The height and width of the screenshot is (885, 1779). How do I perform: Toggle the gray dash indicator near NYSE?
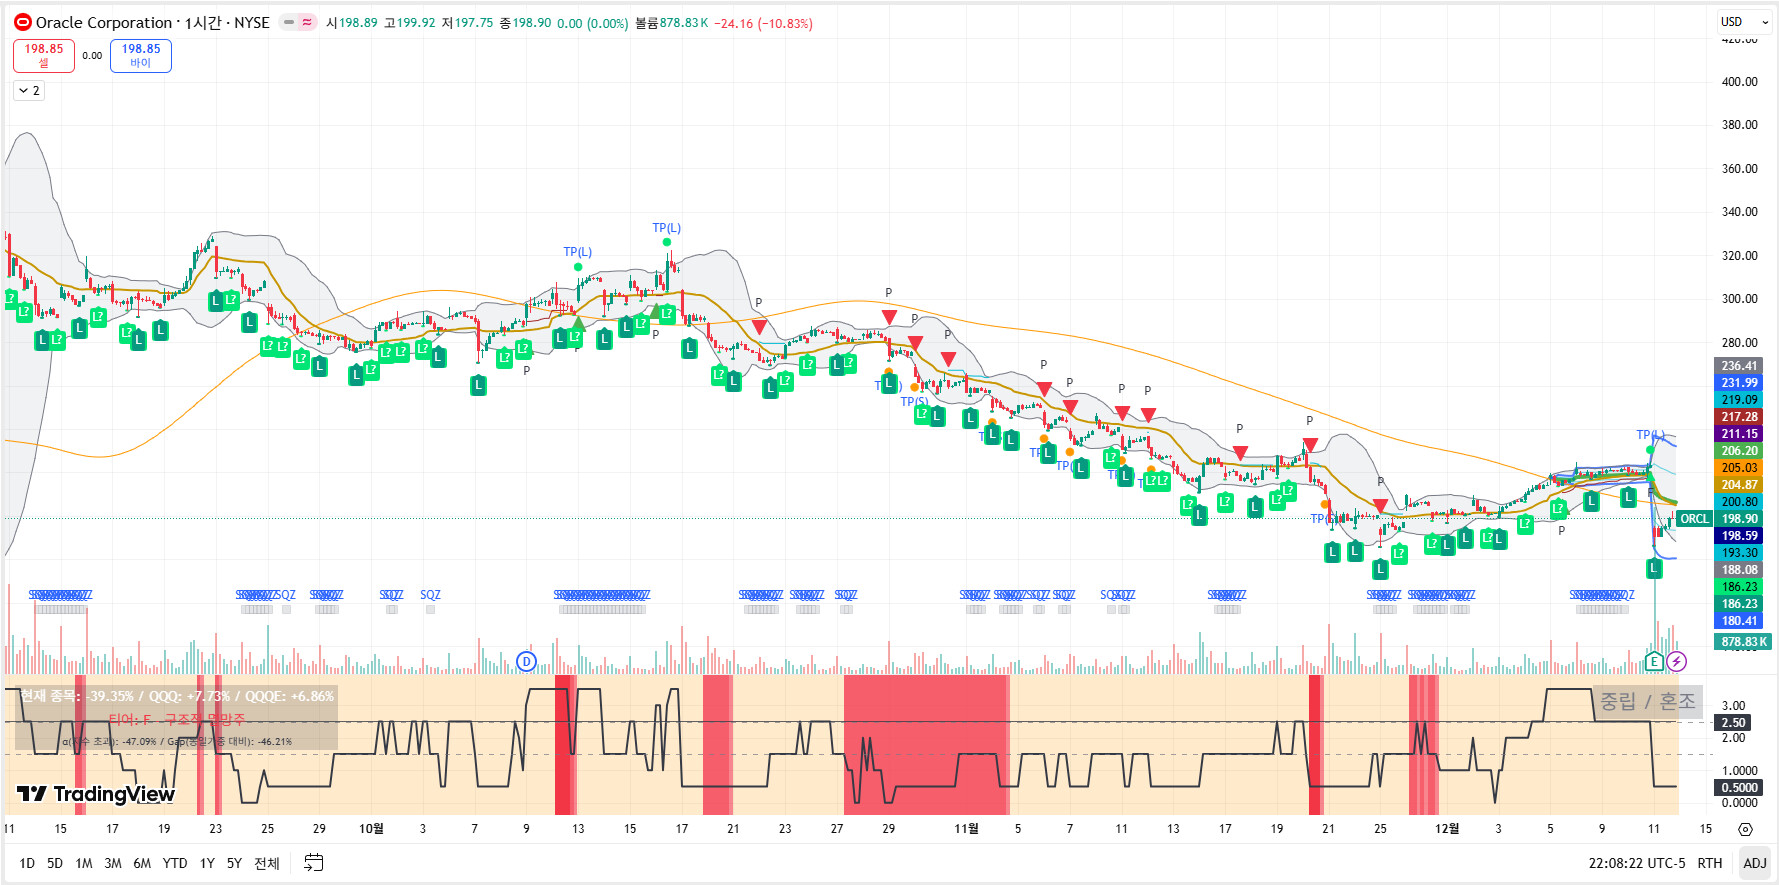[289, 22]
